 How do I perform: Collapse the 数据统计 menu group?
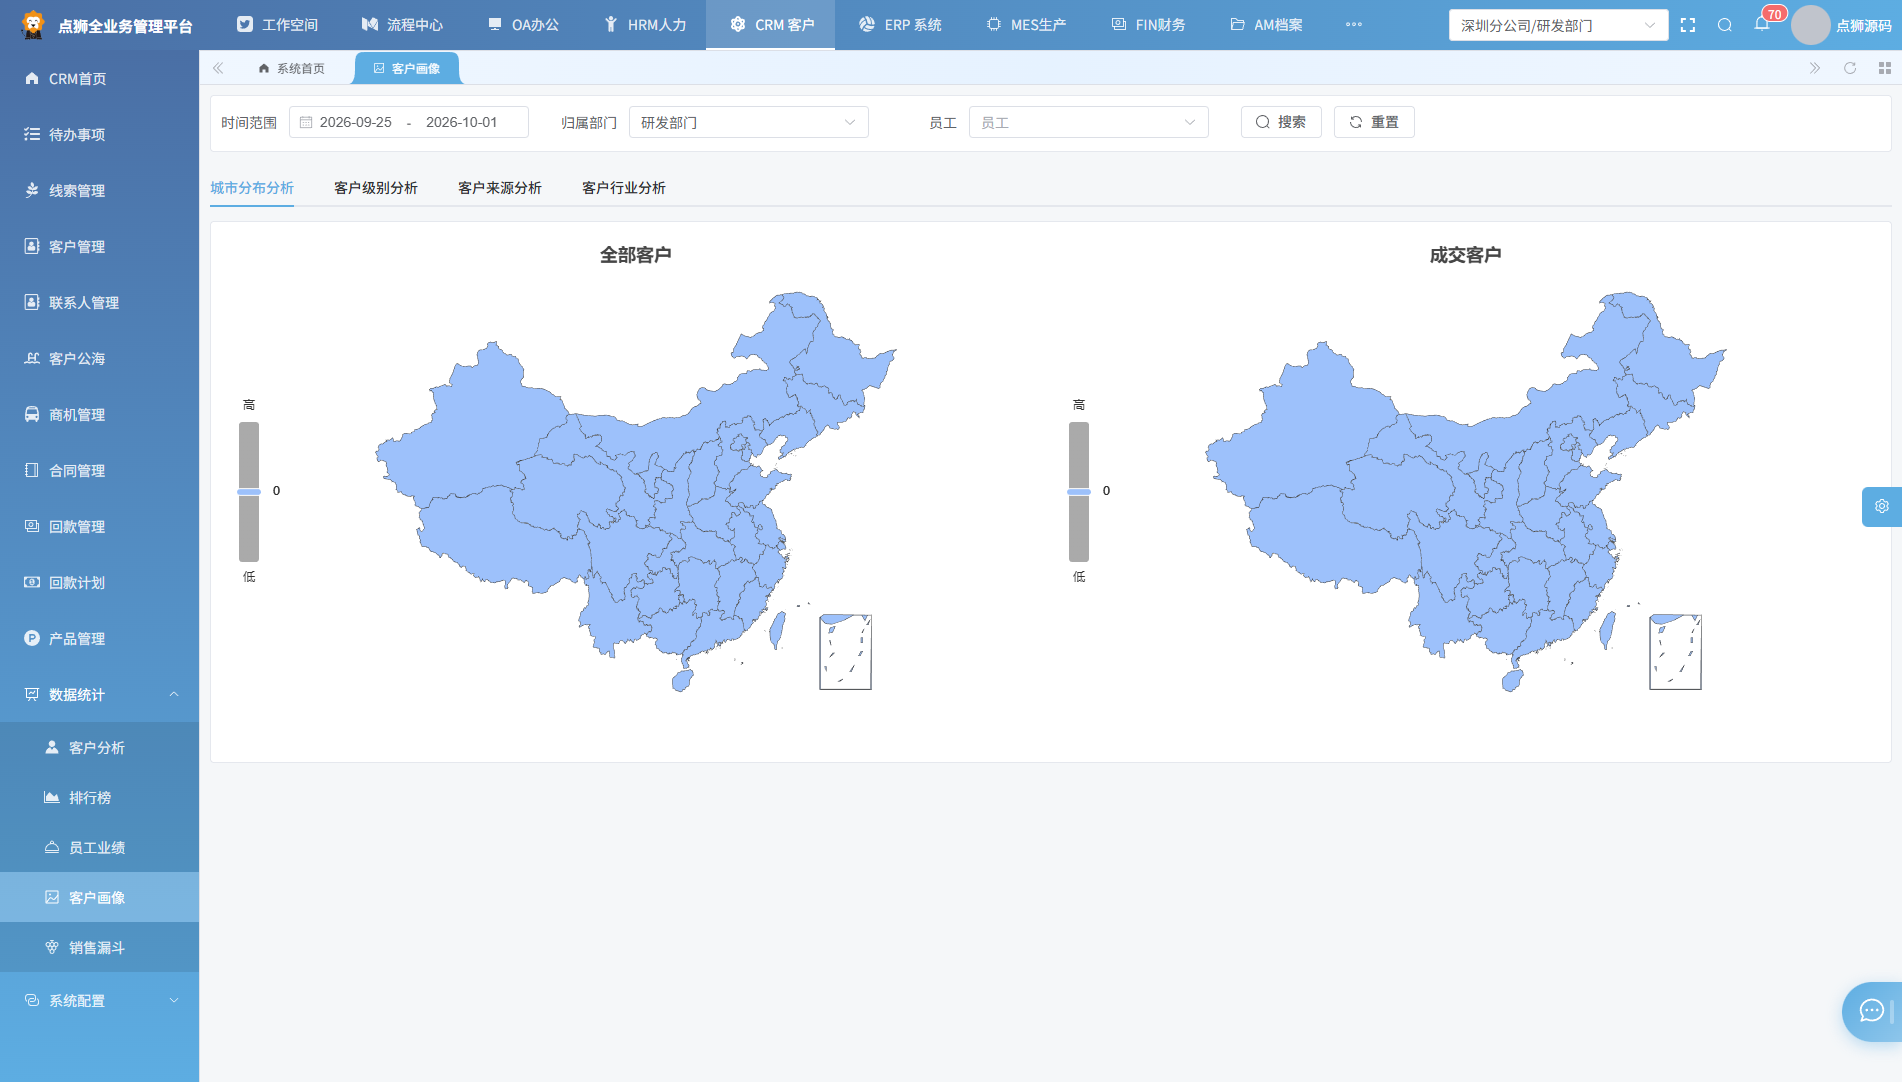(100, 694)
